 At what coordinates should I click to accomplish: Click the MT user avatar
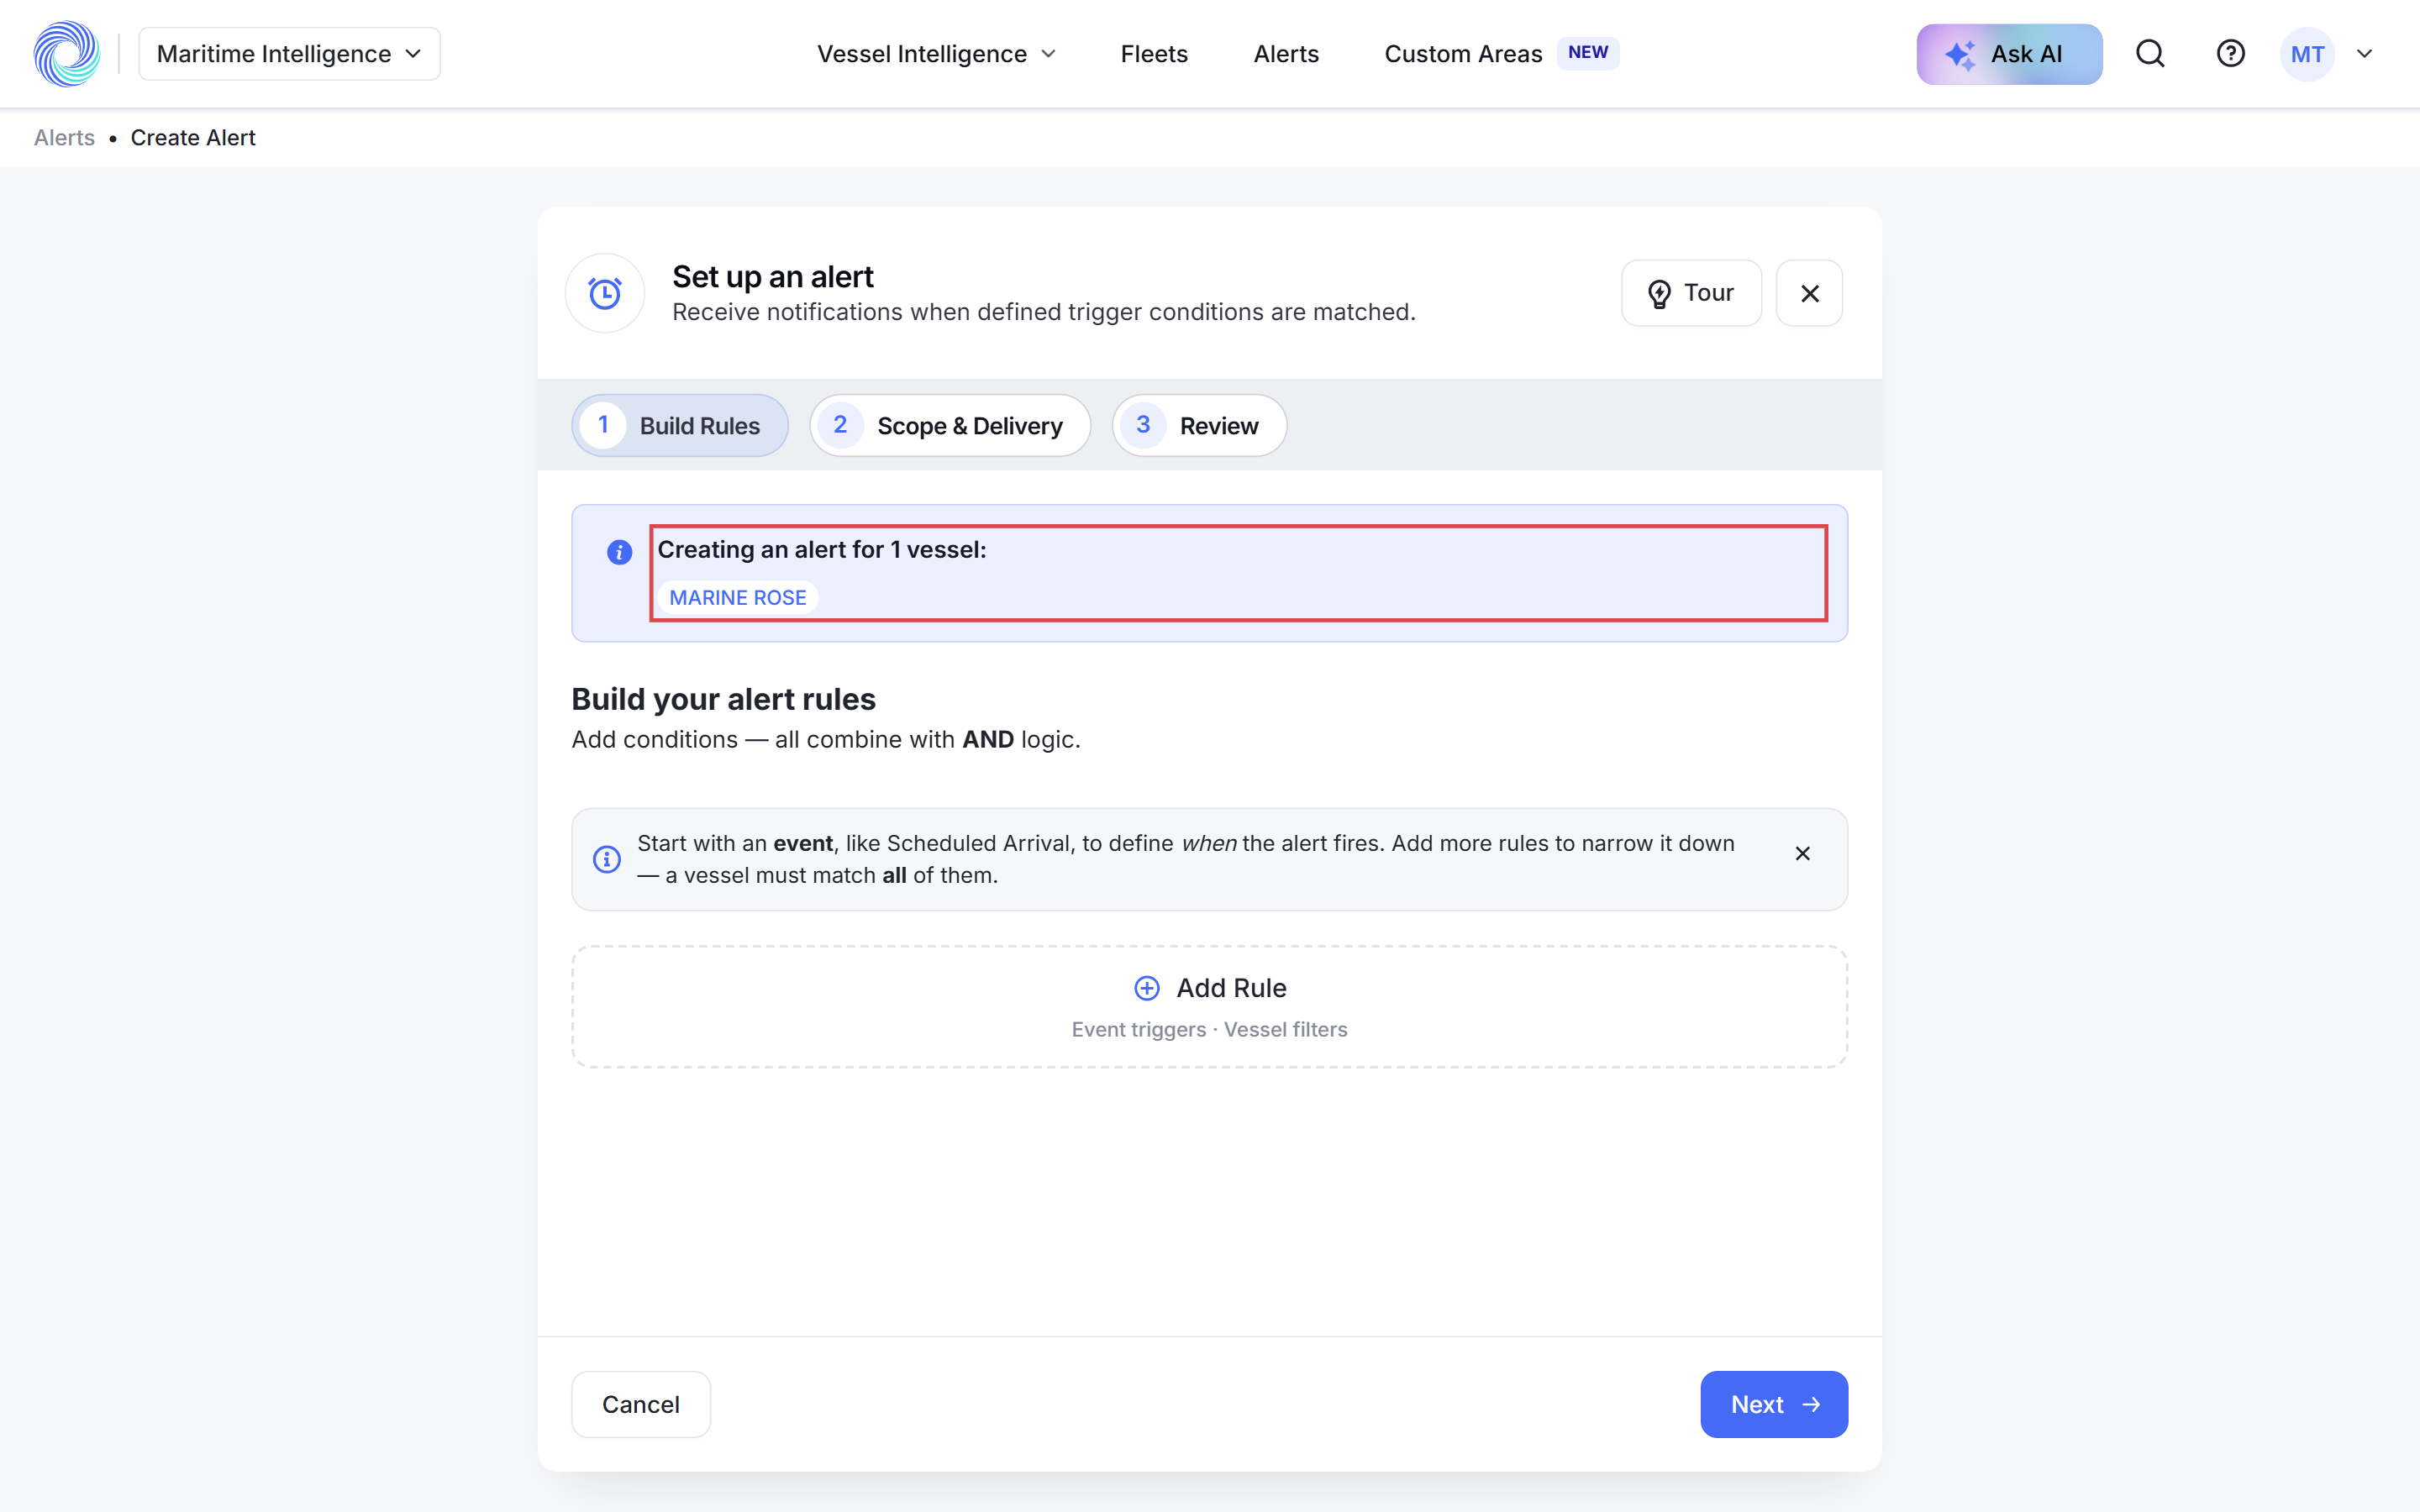coord(2307,54)
